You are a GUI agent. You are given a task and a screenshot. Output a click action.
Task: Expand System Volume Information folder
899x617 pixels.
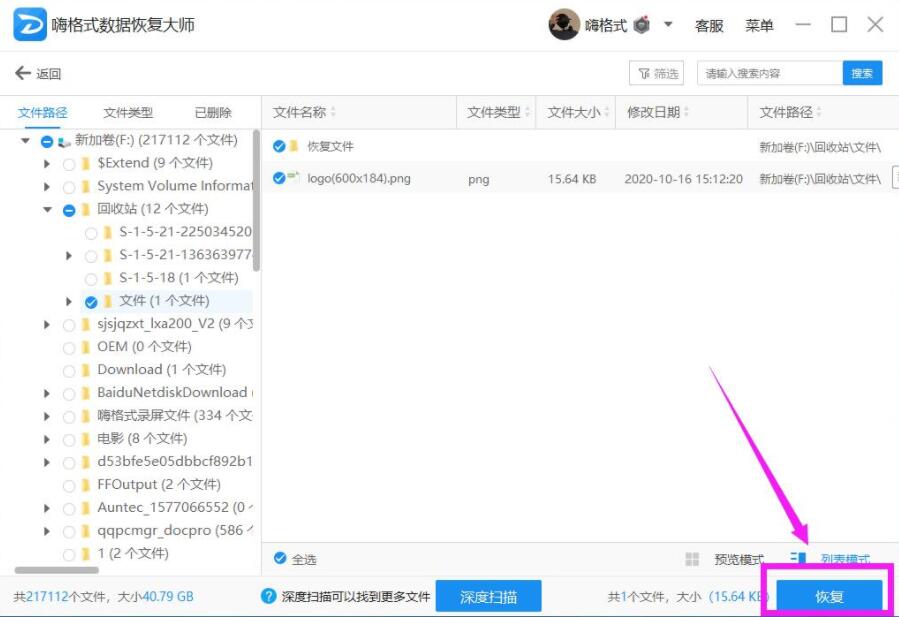click(x=47, y=187)
